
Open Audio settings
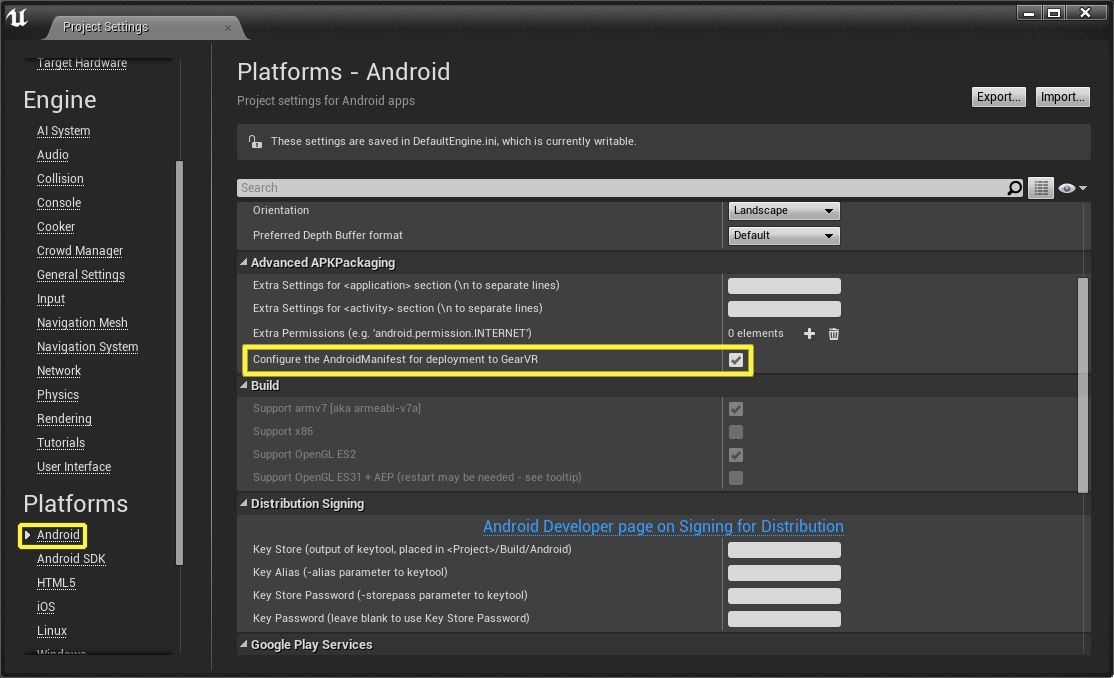click(x=53, y=154)
